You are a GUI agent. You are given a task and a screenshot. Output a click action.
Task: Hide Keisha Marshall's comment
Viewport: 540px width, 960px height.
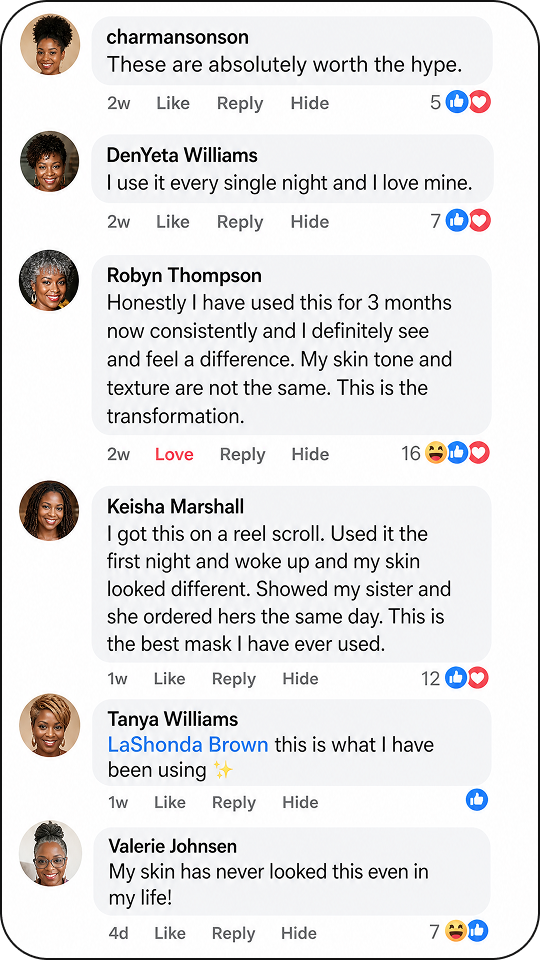click(x=301, y=679)
